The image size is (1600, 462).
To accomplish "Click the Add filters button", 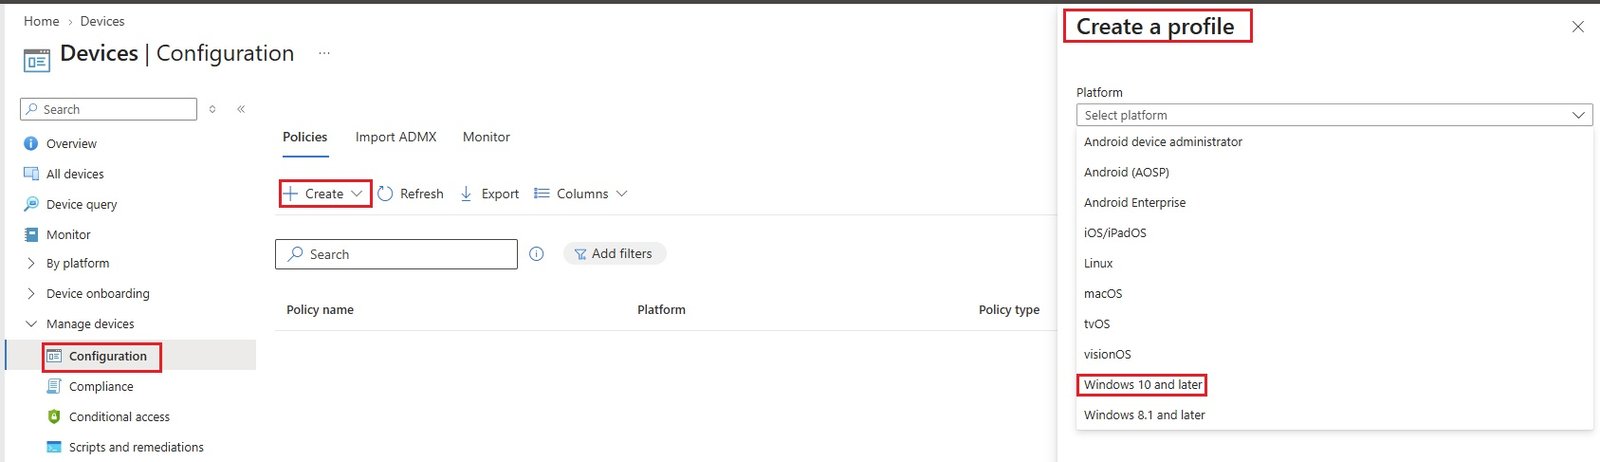I will click(614, 254).
